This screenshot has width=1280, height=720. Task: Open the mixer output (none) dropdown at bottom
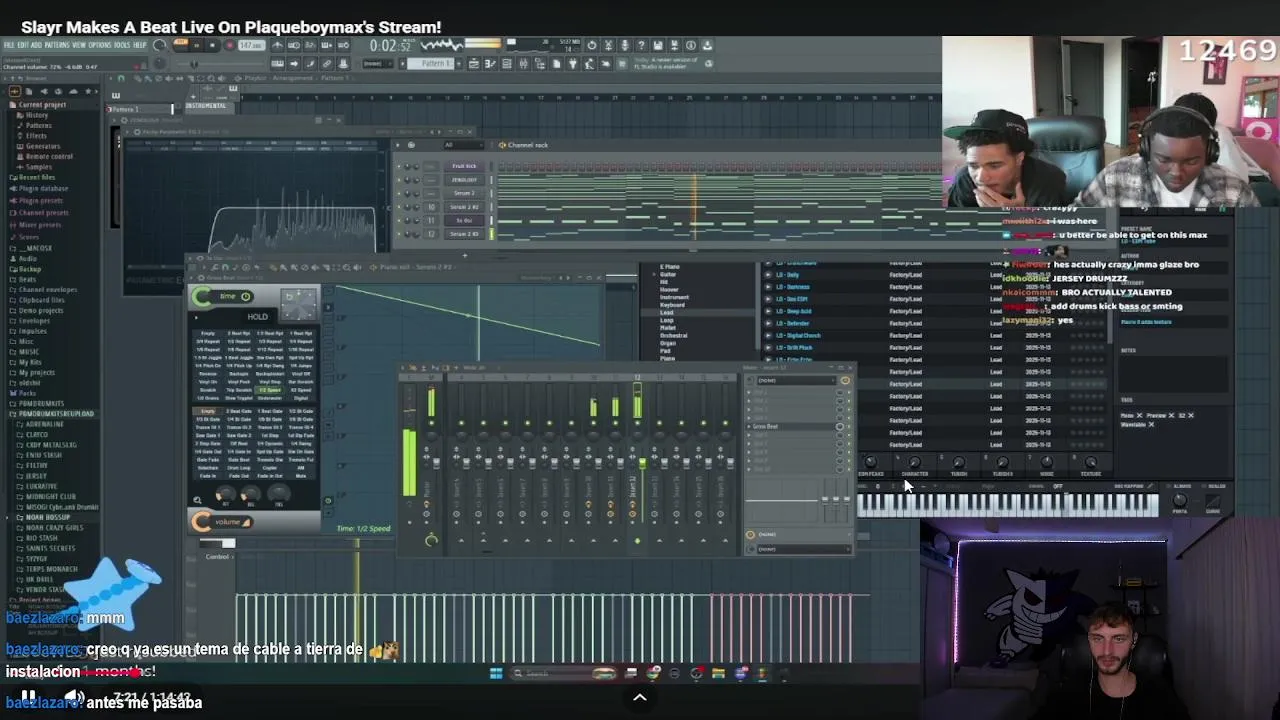[804, 548]
